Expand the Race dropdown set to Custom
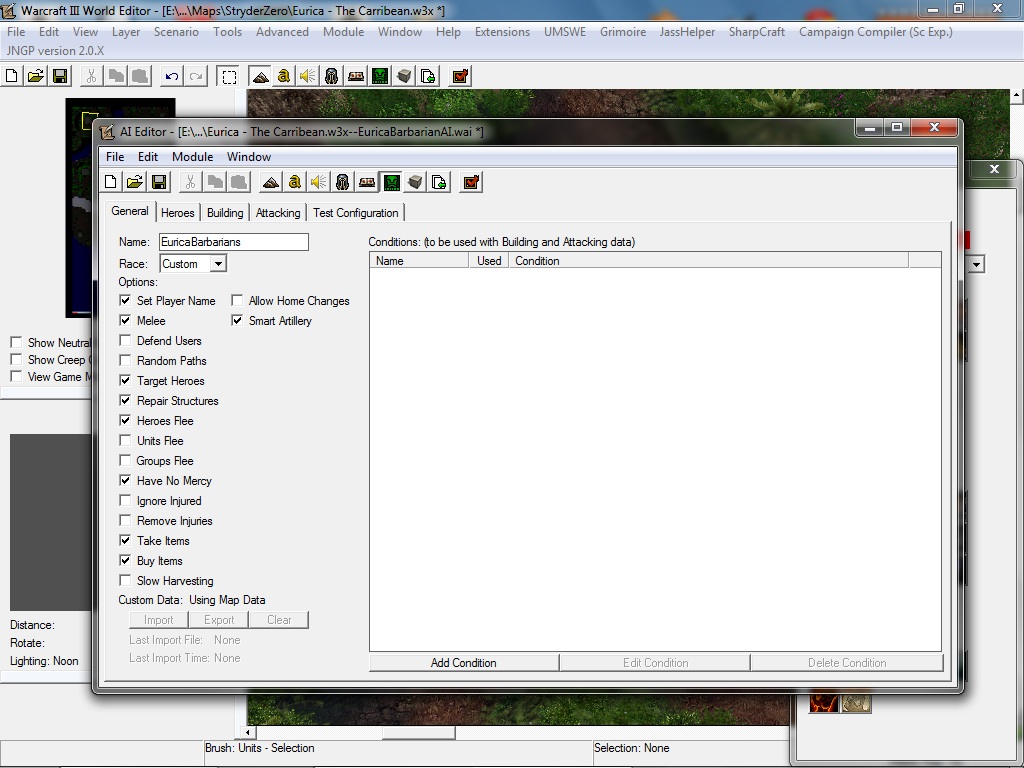This screenshot has width=1024, height=768. [218, 264]
